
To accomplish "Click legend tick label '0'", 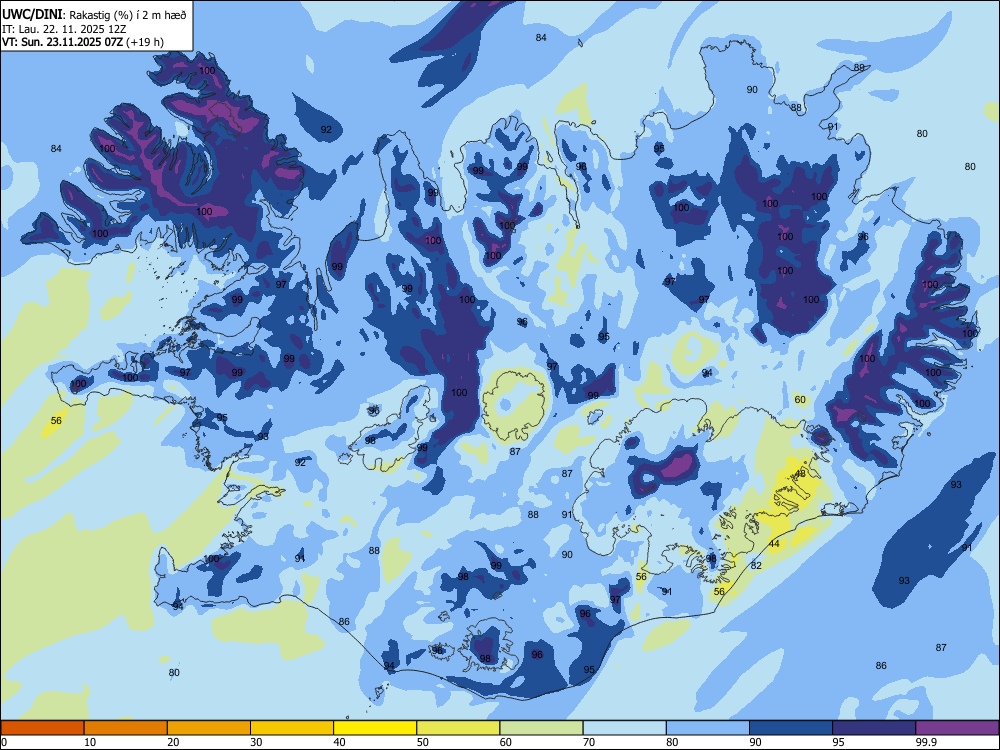I will [4, 742].
